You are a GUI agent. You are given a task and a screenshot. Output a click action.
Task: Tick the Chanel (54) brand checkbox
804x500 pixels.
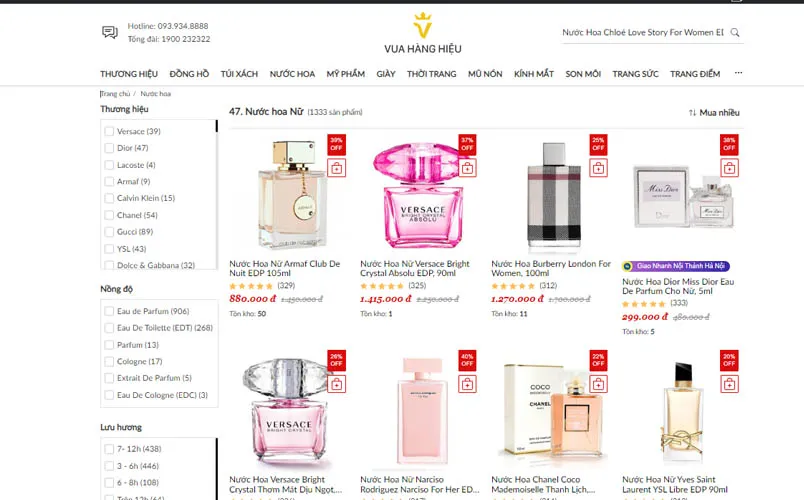pos(109,215)
